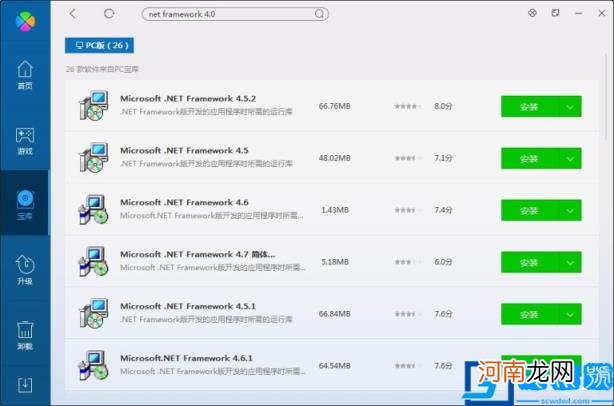Open the Upgrade (升级) section
Viewport: 614px width, 406px height.
tap(25, 269)
